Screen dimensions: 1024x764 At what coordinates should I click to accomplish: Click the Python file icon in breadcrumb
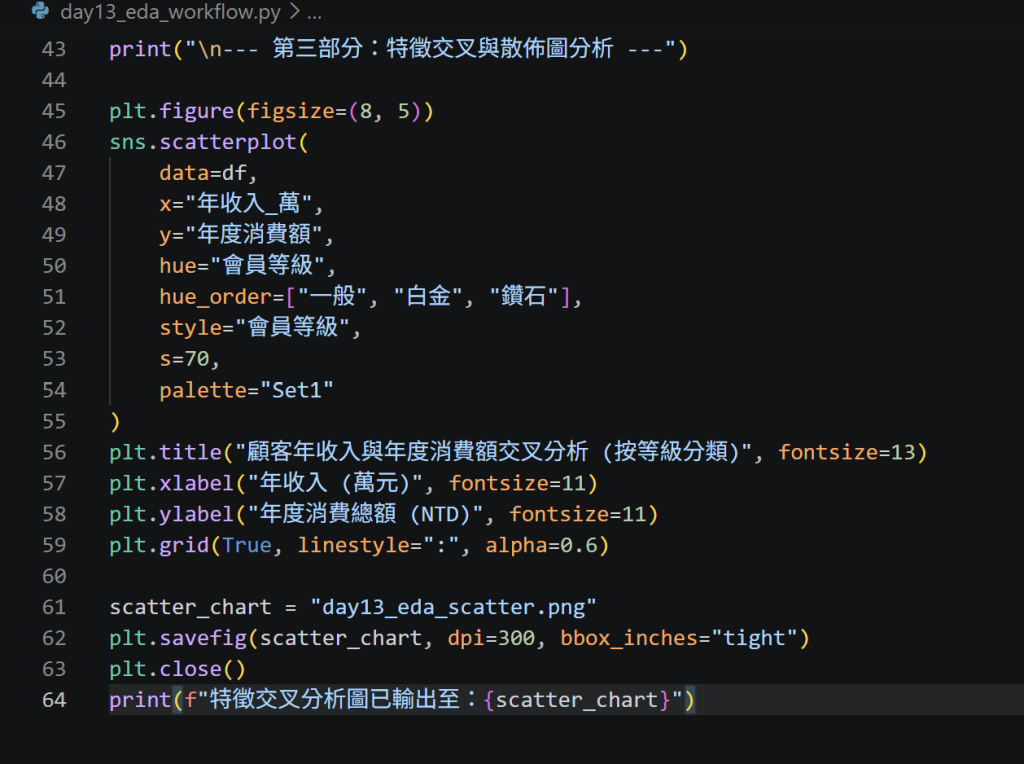(x=40, y=10)
